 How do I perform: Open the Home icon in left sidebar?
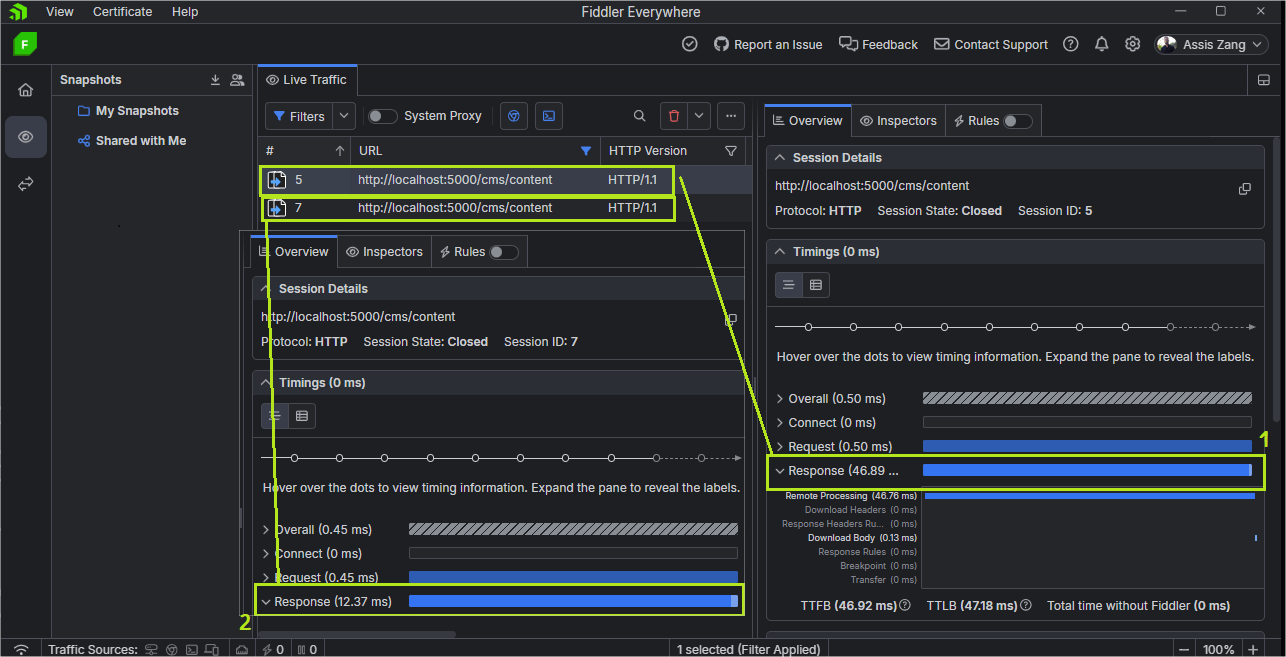click(26, 90)
